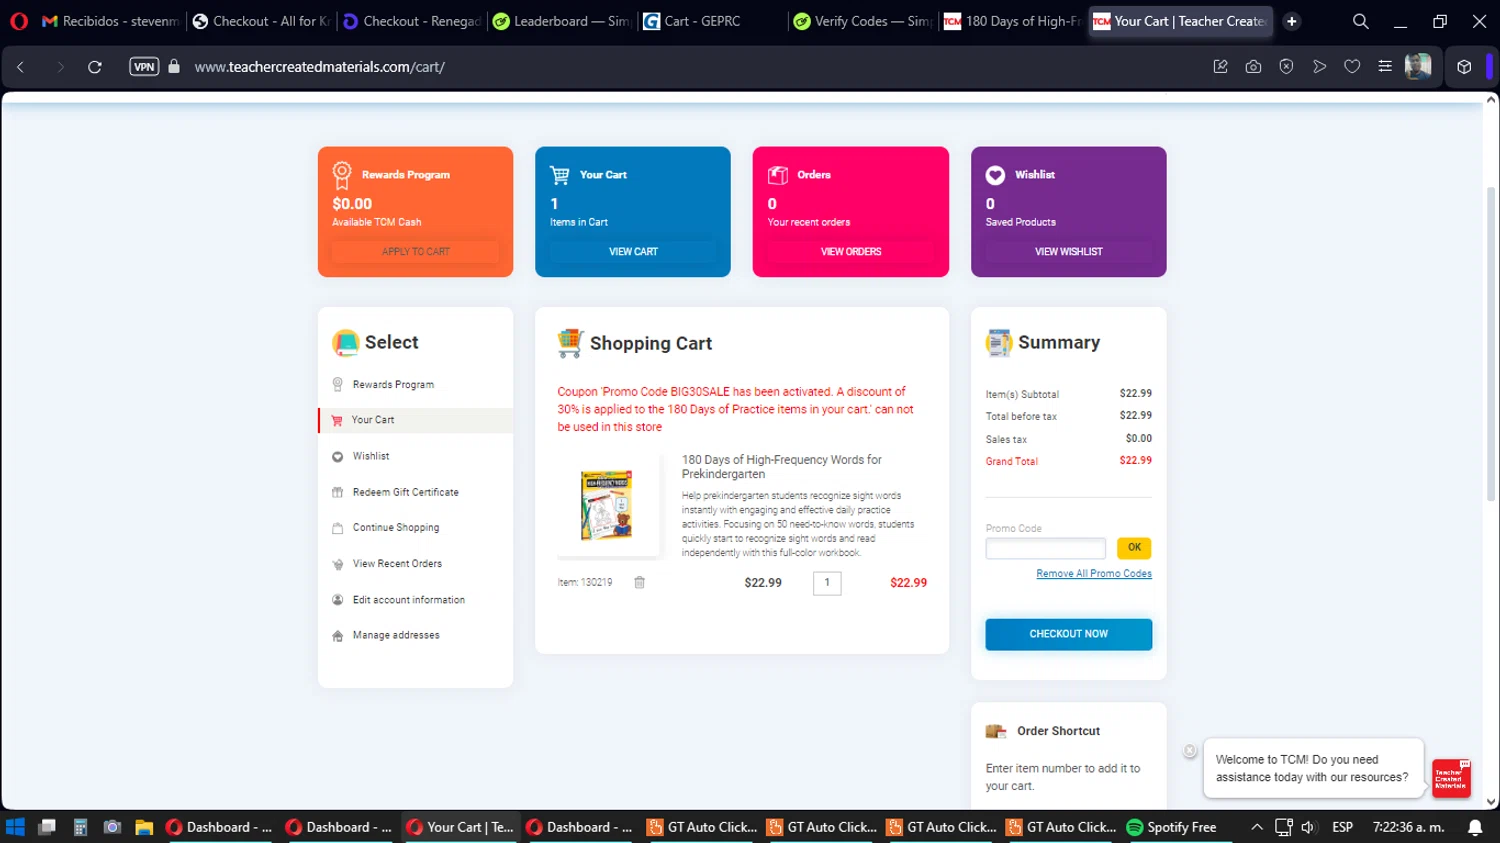The width and height of the screenshot is (1500, 843).
Task: Switch to Checkout - All for Kids tab
Action: (x=261, y=21)
